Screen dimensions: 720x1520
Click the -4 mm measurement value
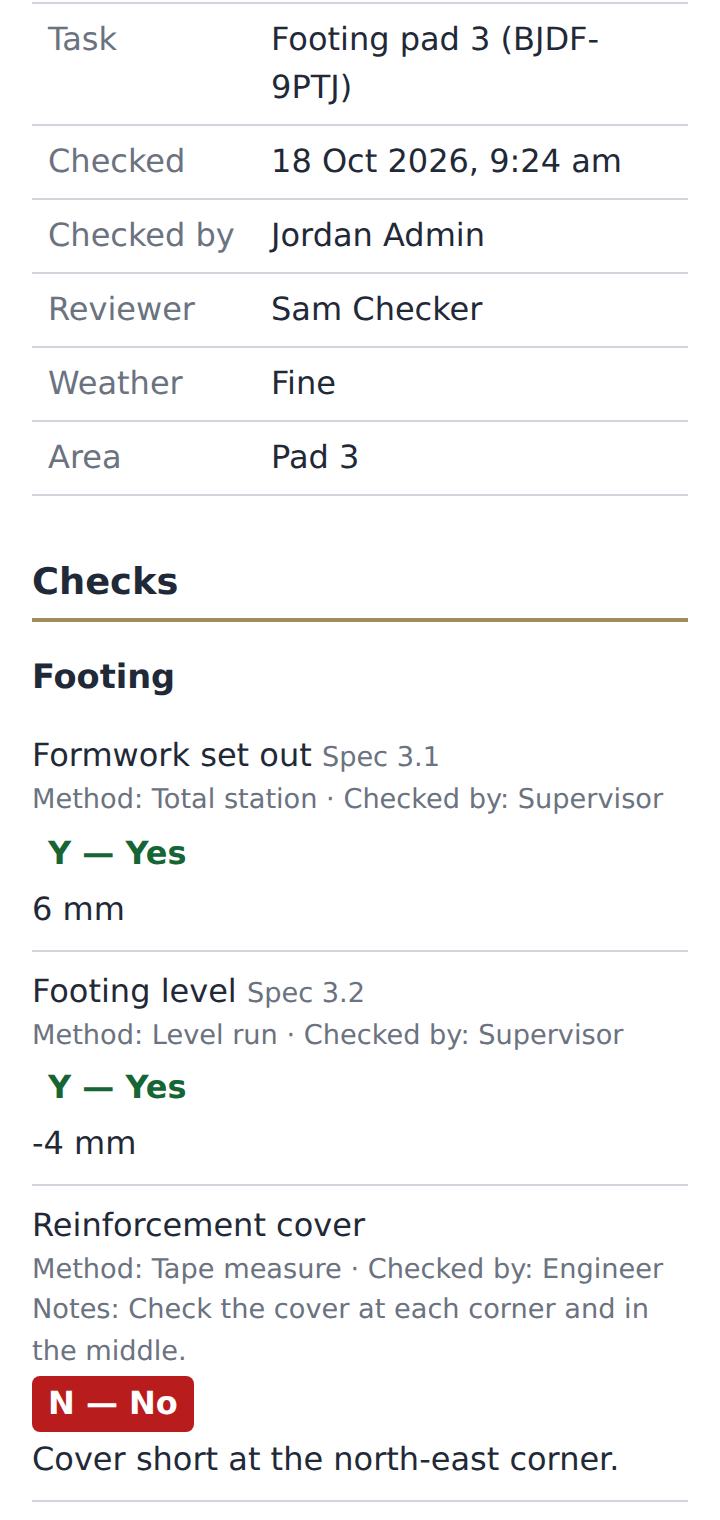[84, 1143]
